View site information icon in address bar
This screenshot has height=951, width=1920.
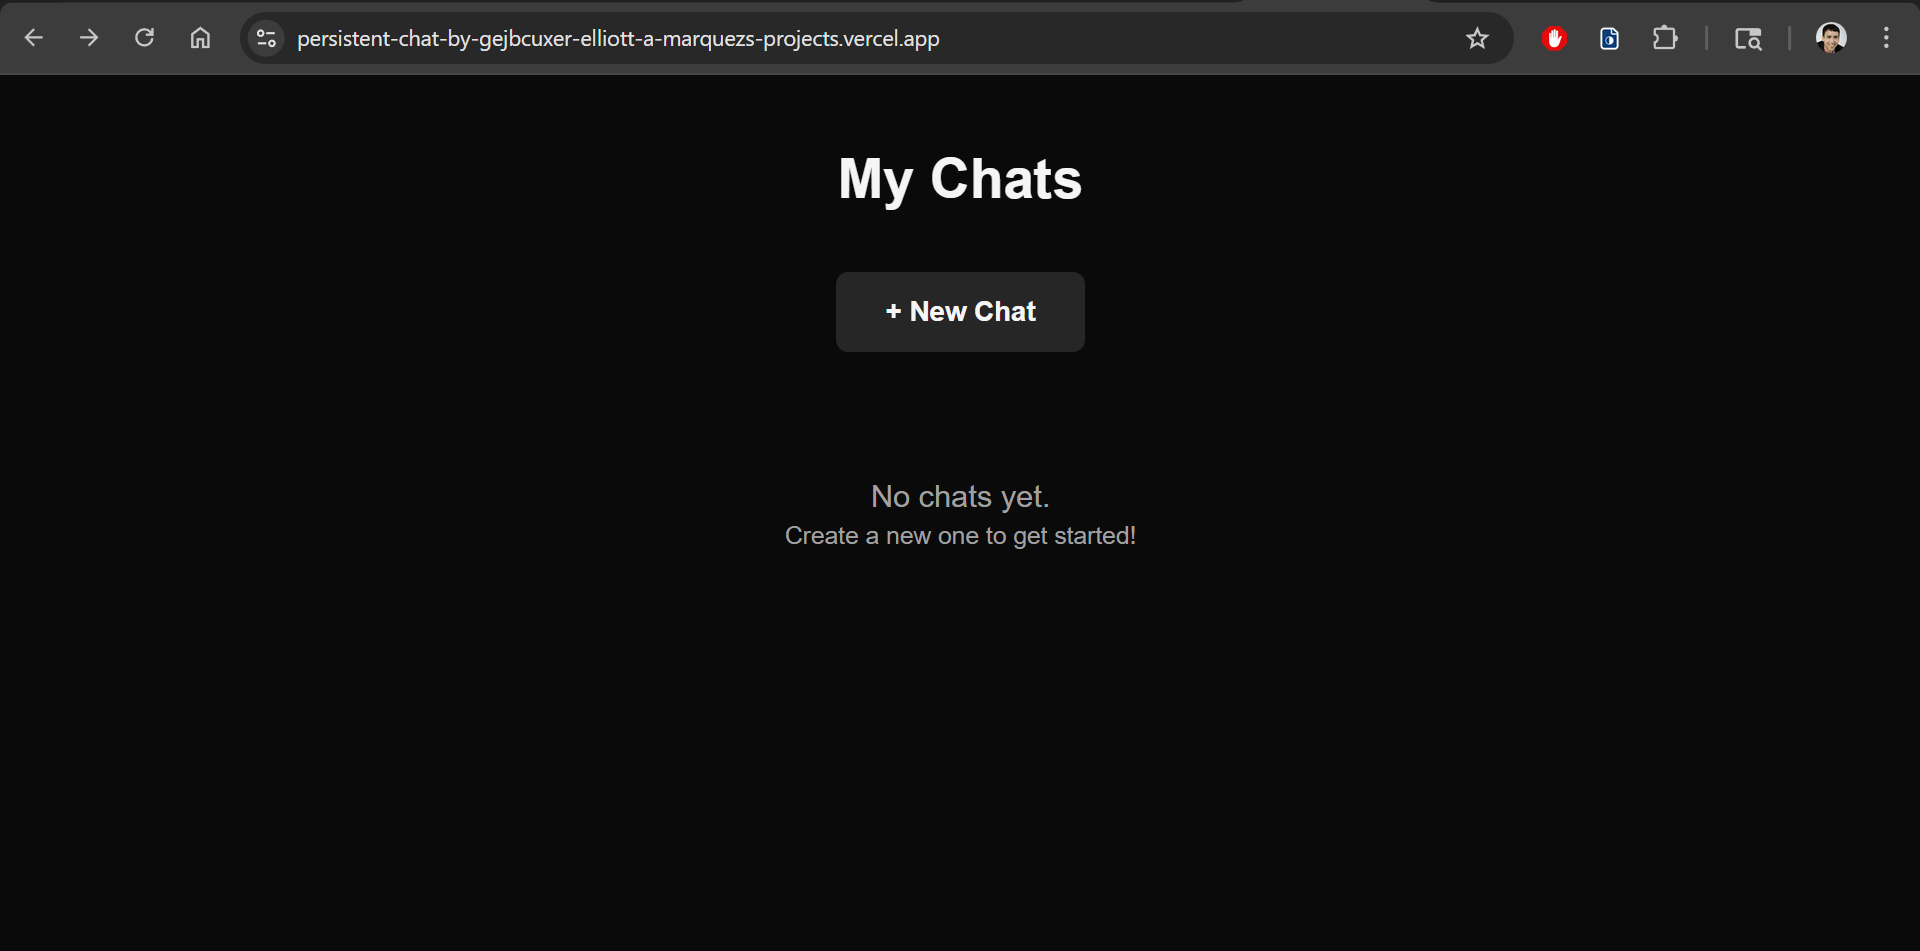pyautogui.click(x=266, y=38)
